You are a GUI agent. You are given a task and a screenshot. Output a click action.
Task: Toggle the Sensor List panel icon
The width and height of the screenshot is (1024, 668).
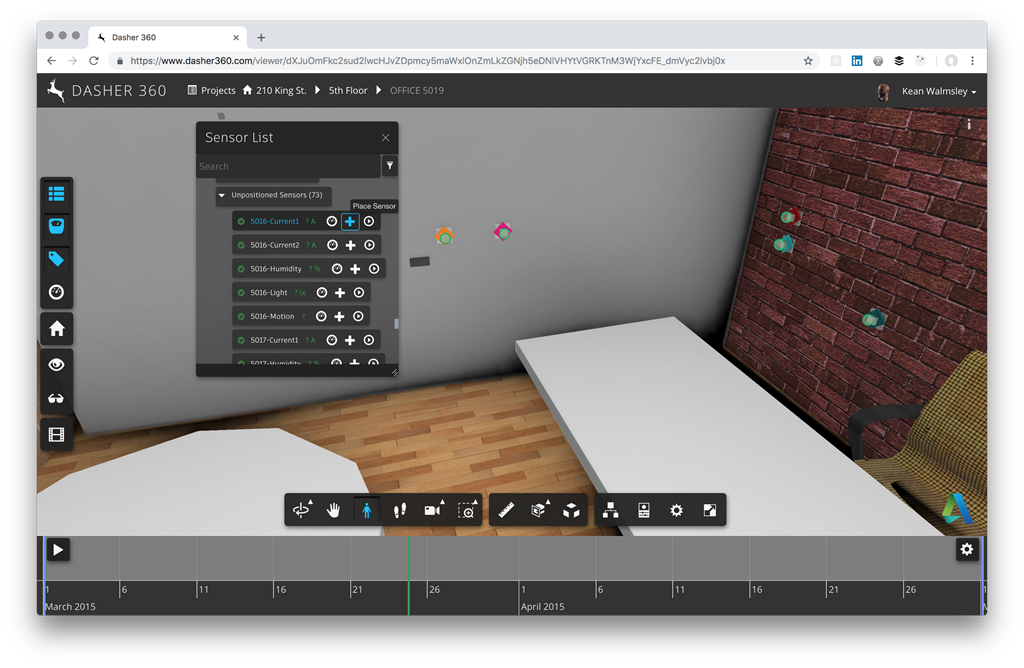(x=56, y=194)
